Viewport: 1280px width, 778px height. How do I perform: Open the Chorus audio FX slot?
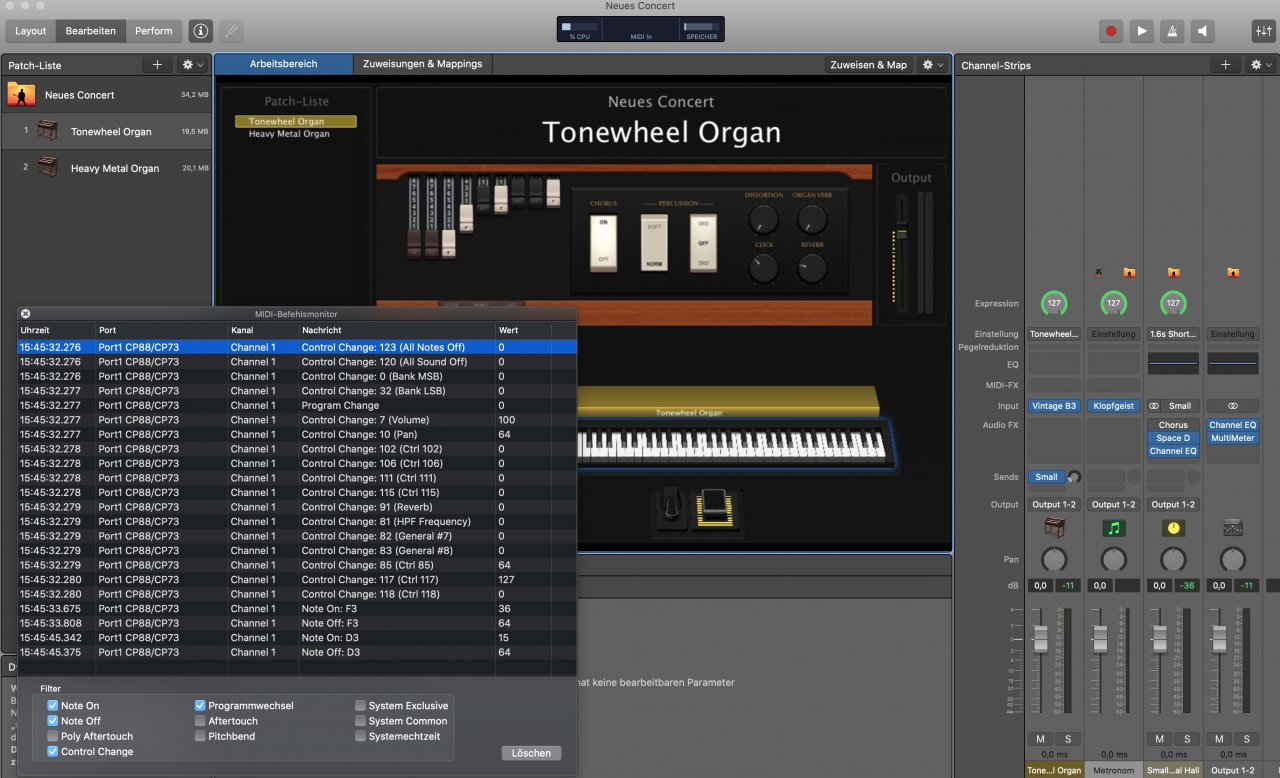1173,425
